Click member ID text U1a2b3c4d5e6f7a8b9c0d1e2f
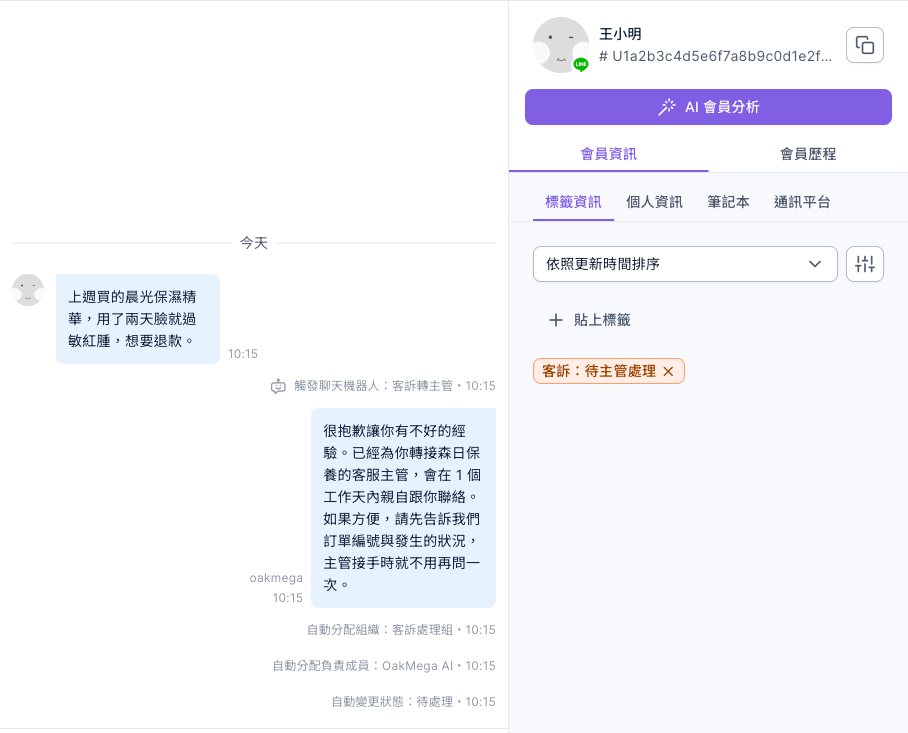This screenshot has width=908, height=733. pyautogui.click(x=715, y=56)
